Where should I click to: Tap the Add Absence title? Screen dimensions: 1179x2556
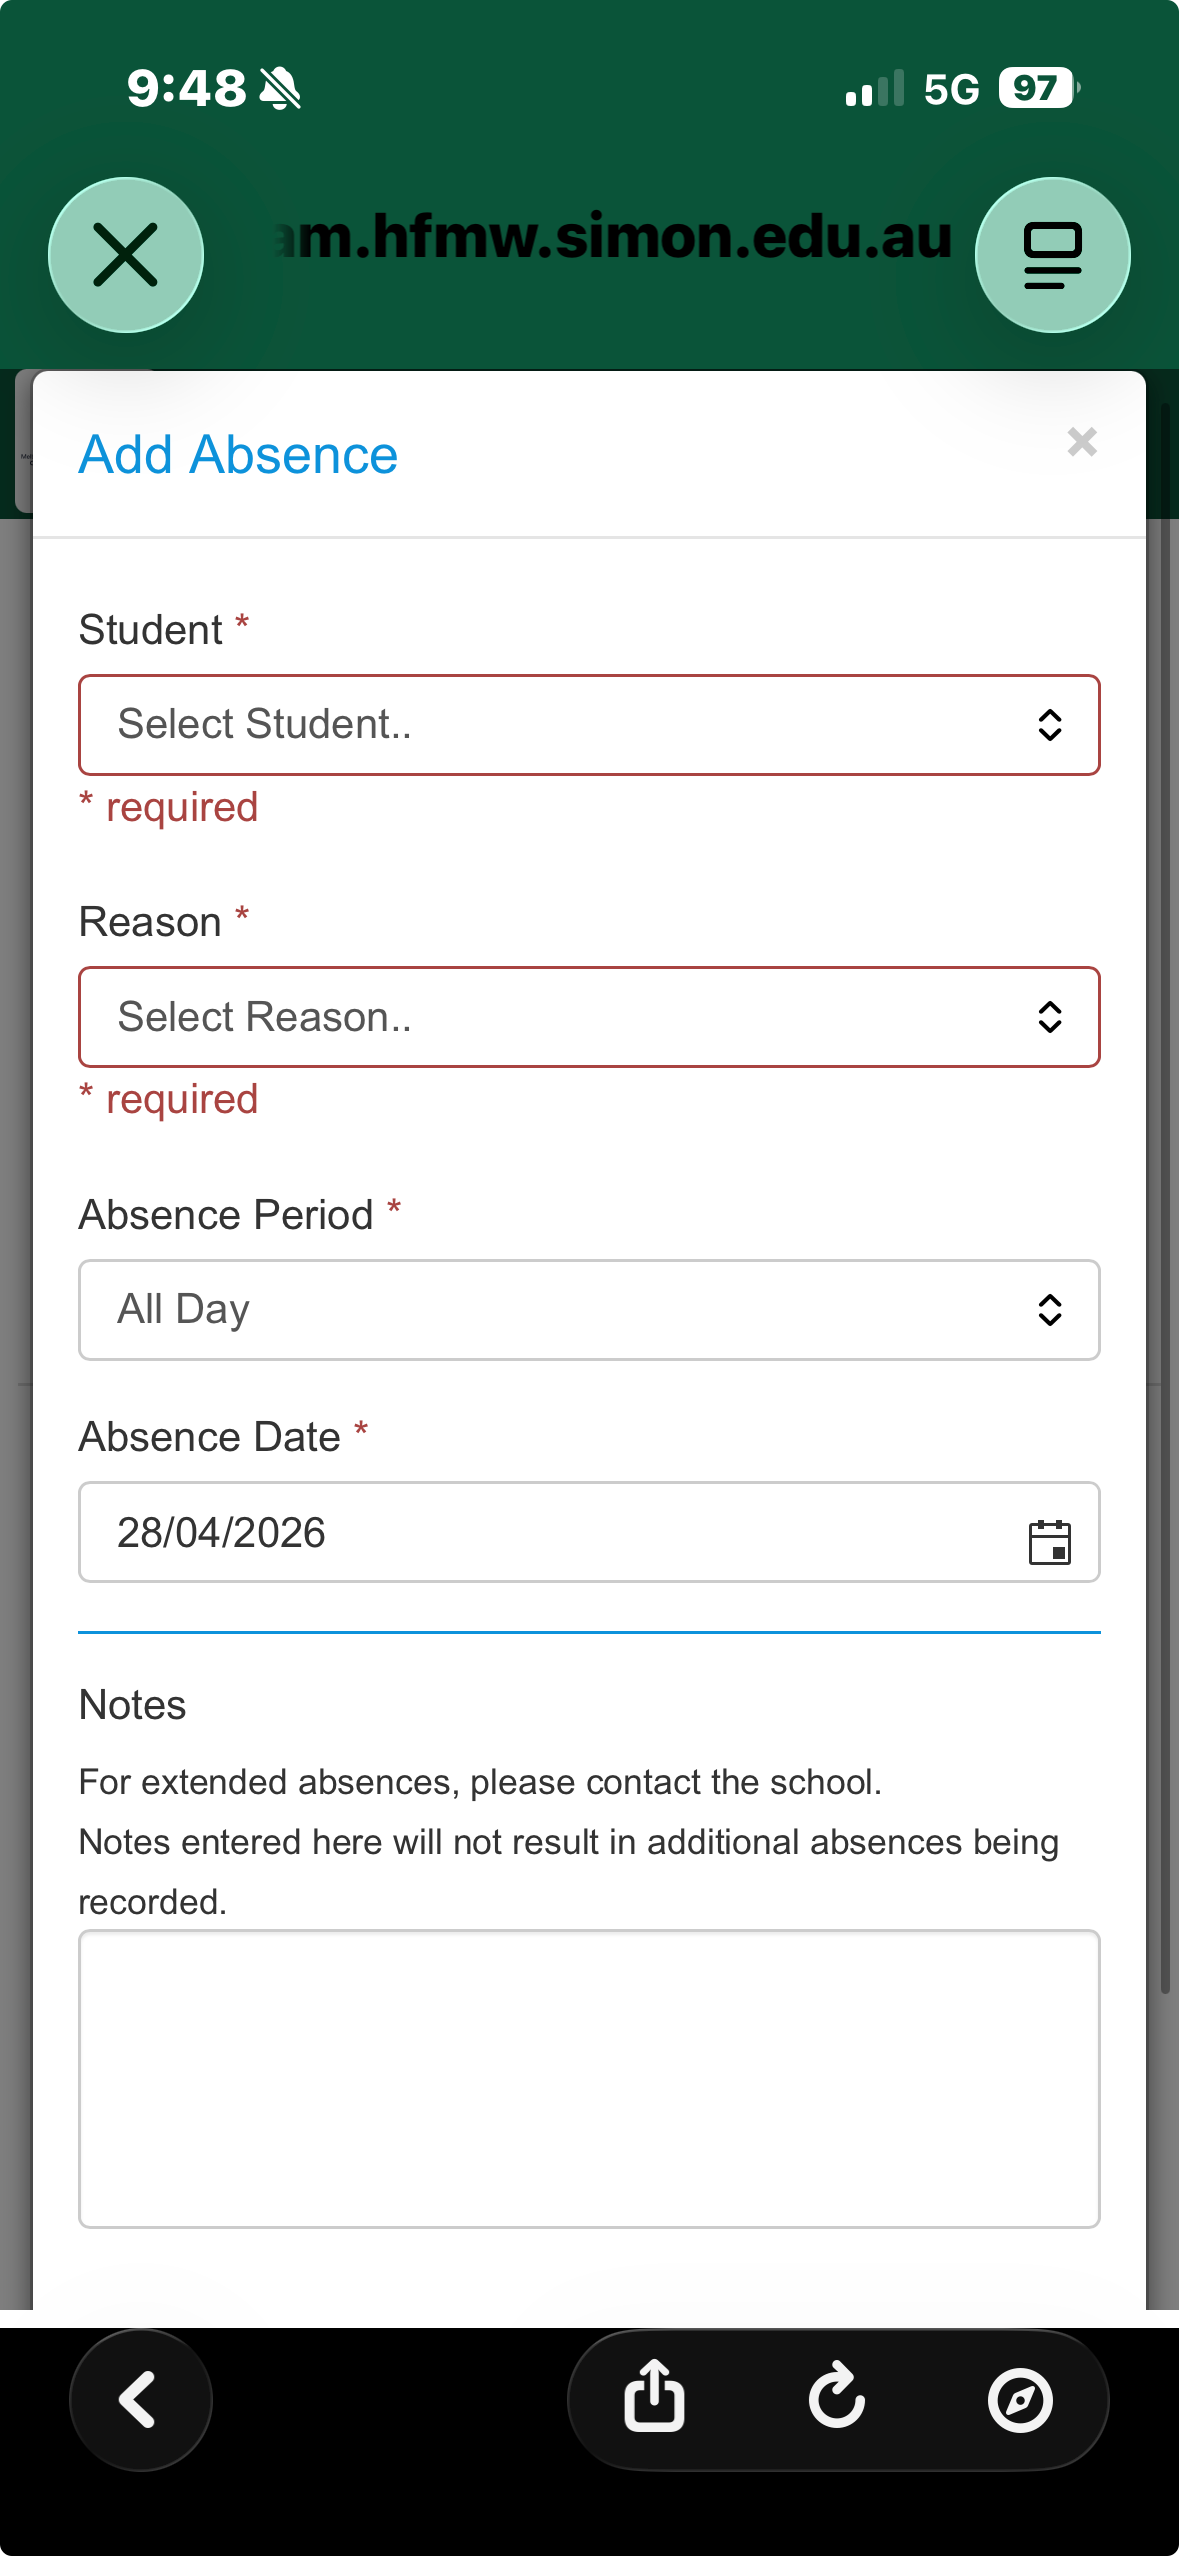click(238, 456)
